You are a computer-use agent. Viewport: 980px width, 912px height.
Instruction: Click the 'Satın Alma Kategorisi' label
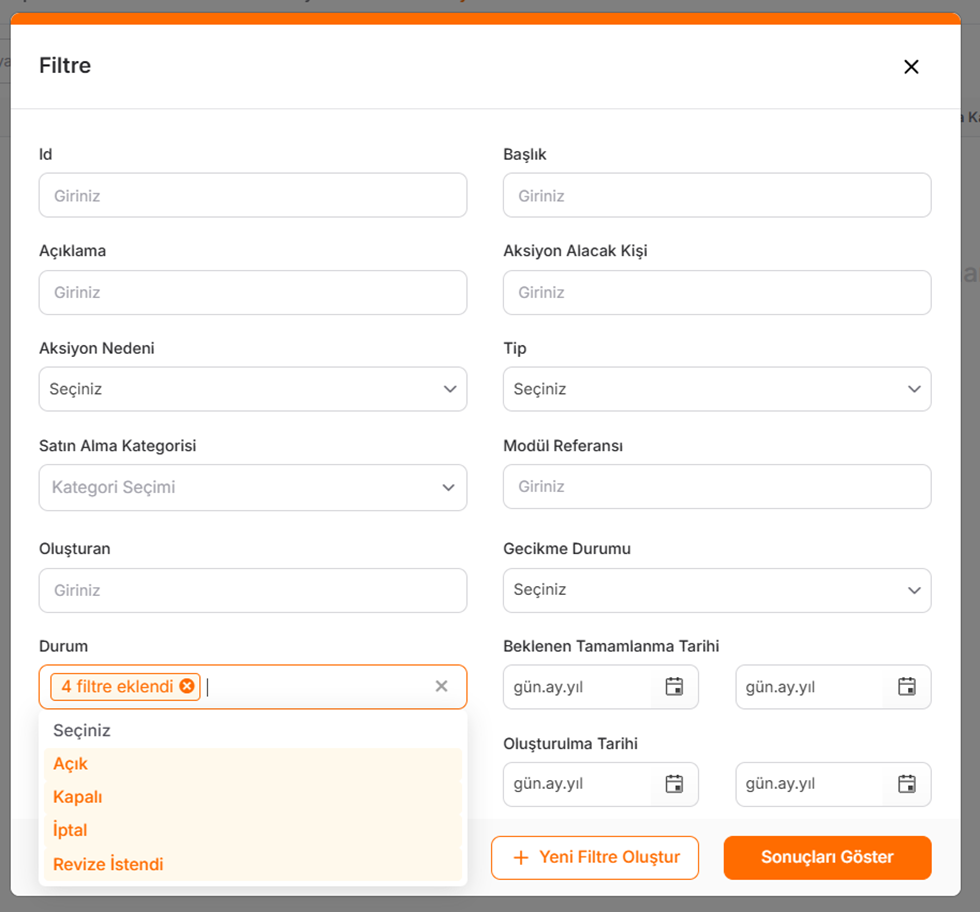point(118,446)
